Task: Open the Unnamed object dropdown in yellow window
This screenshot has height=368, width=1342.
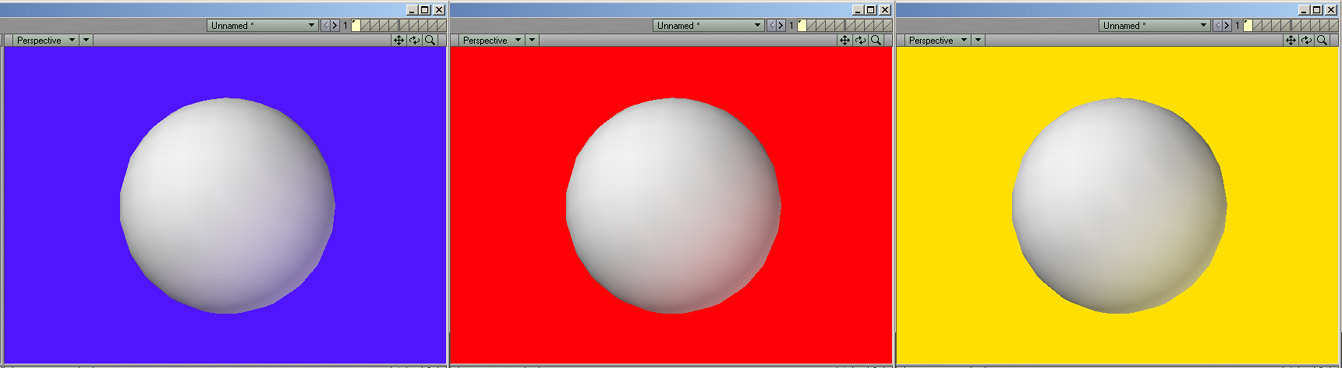Action: coord(1155,25)
